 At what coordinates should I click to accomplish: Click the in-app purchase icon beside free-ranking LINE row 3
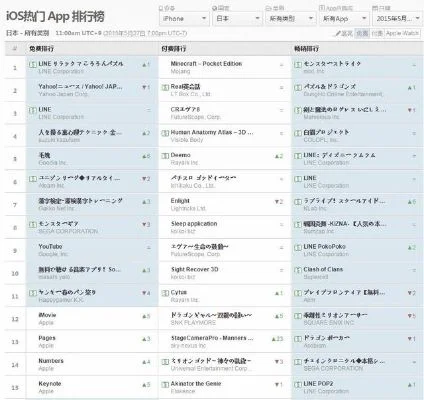click(x=33, y=110)
